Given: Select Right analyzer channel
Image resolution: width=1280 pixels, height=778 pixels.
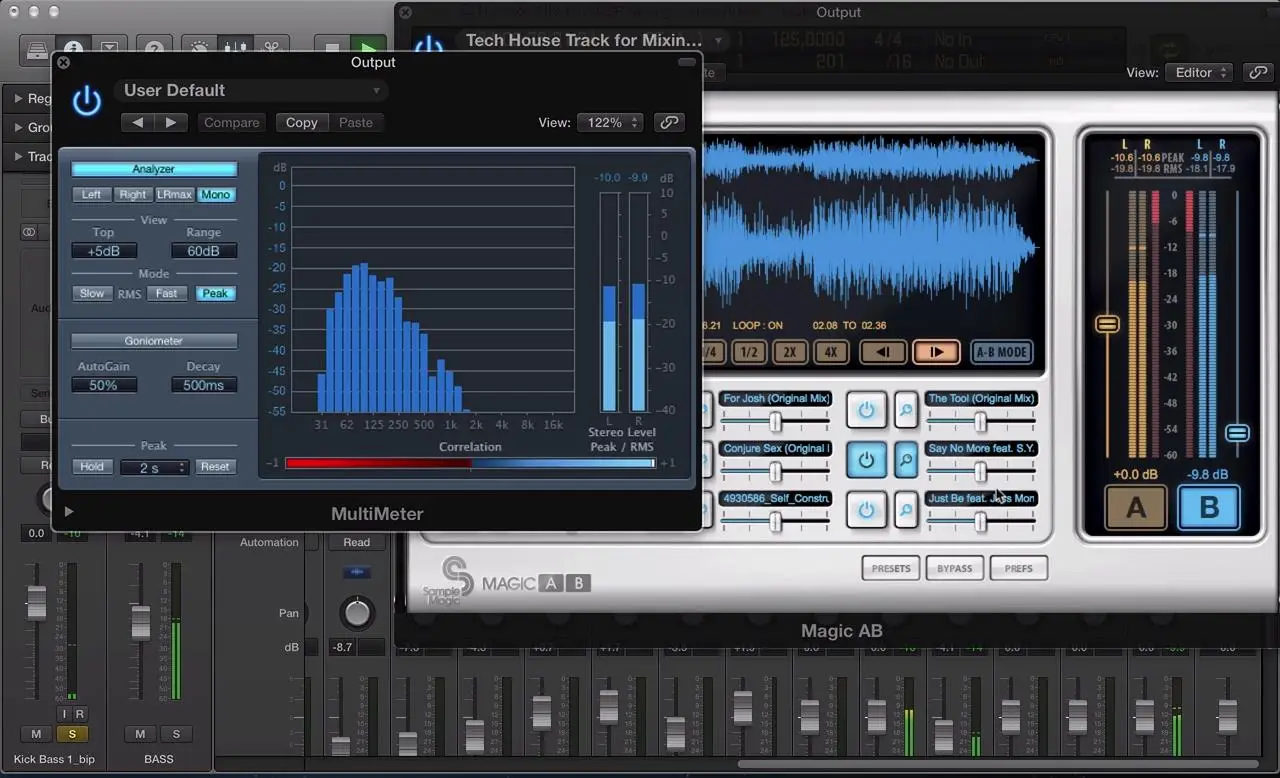Looking at the screenshot, I should (x=132, y=195).
